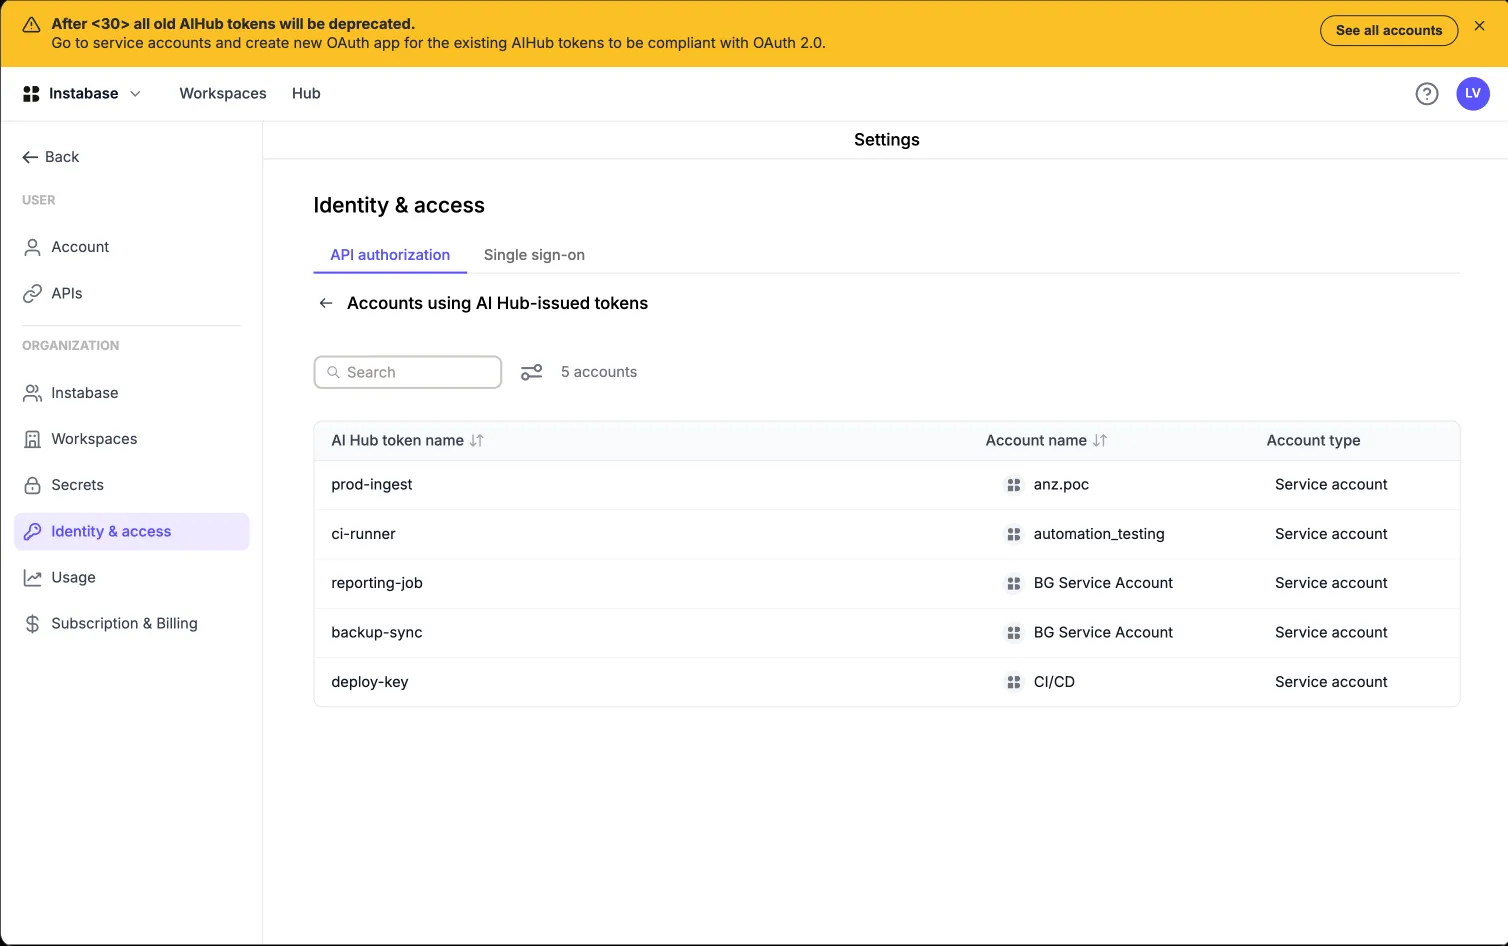Click the See all accounts button
Viewport: 1508px width, 946px height.
pyautogui.click(x=1389, y=30)
